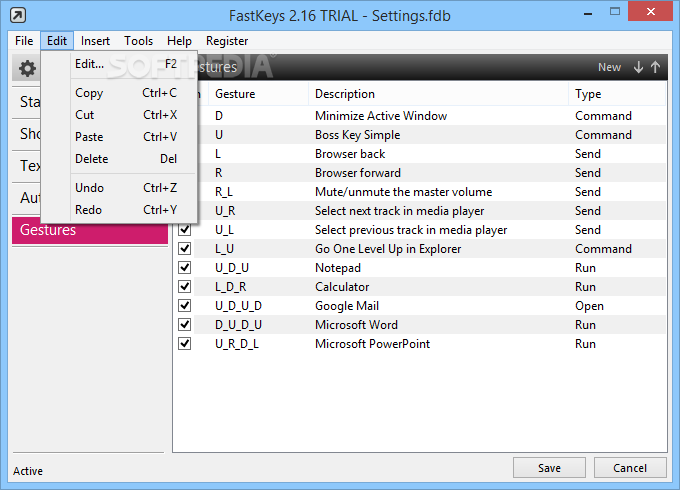Open the settings gear icon

(x=27, y=68)
